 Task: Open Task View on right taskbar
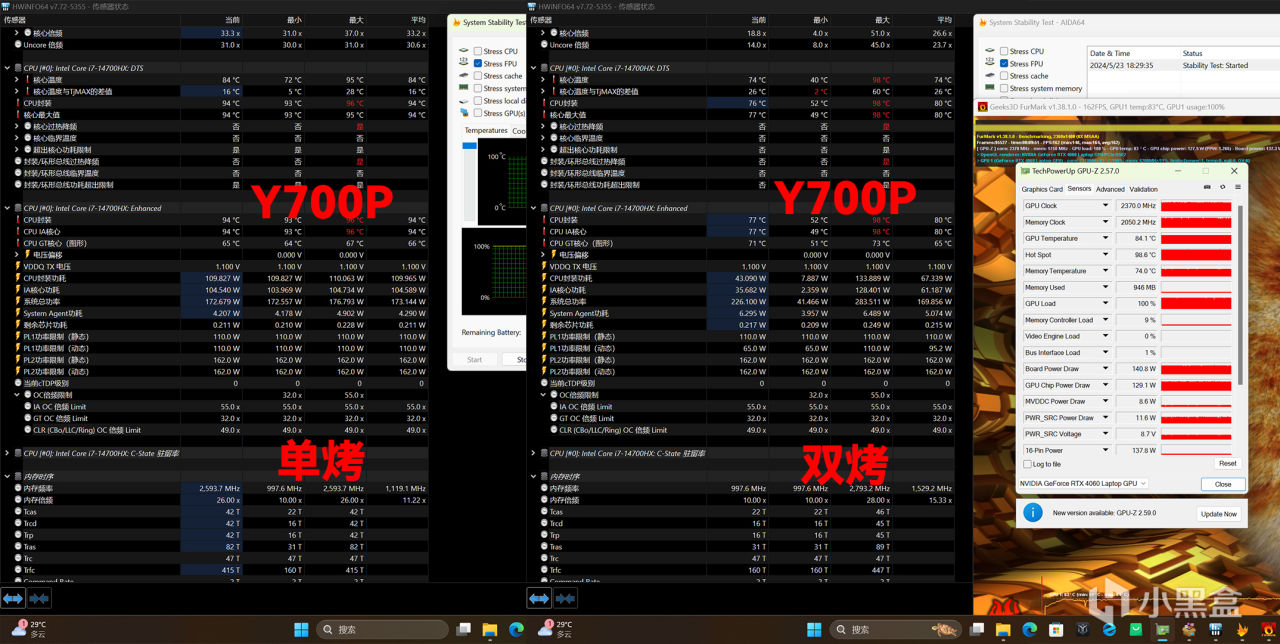978,629
